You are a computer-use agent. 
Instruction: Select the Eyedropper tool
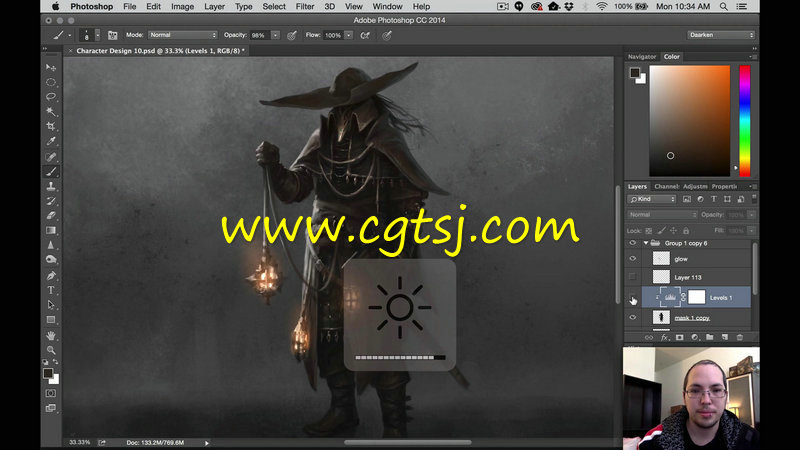[51, 141]
